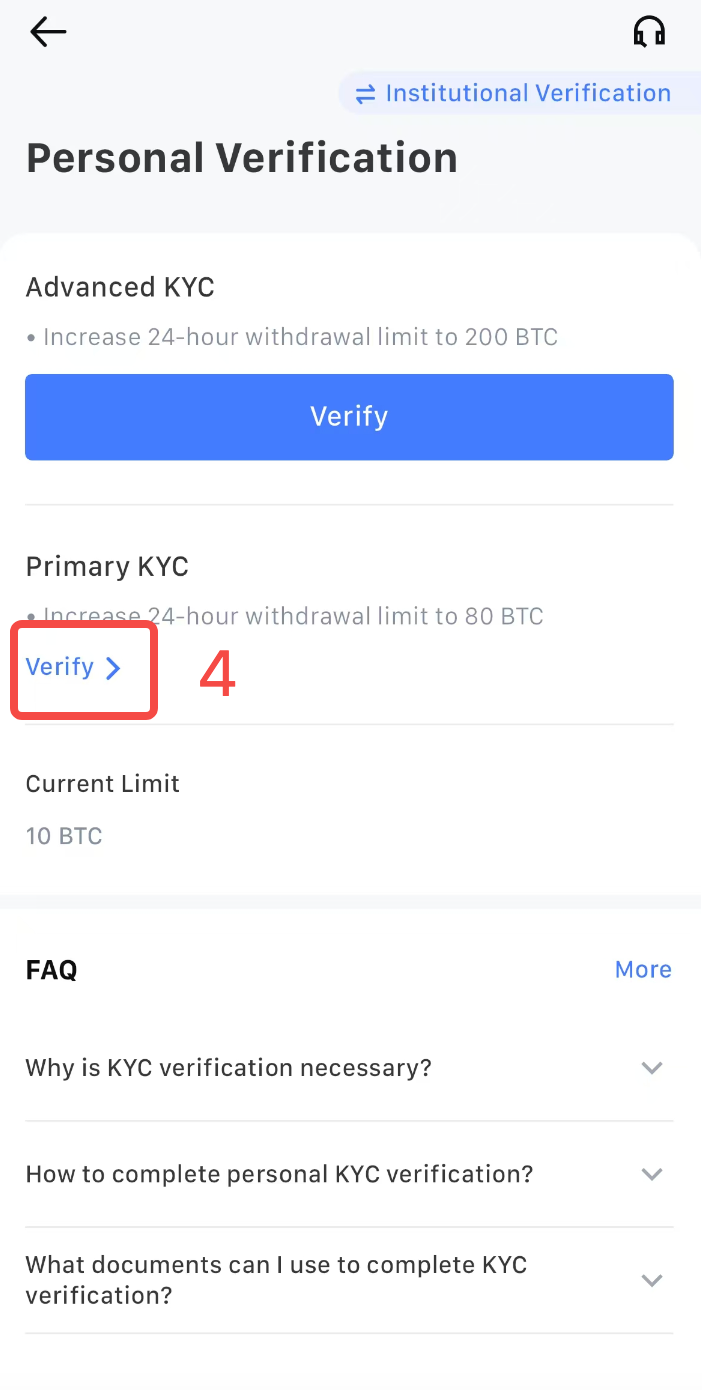Expand chevron for how to complete personal KYC
The height and width of the screenshot is (1390, 702).
click(x=652, y=1174)
